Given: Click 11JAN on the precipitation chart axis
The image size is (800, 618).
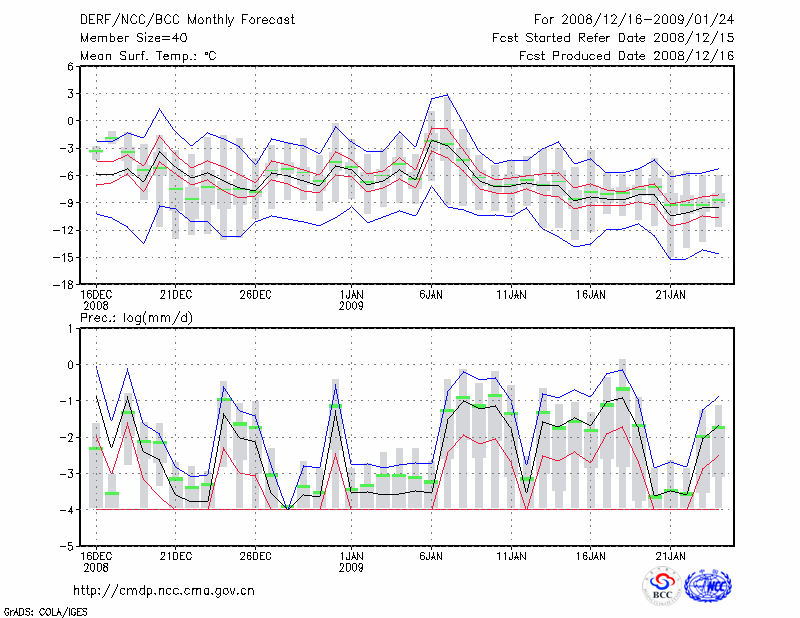Looking at the screenshot, I should (x=511, y=555).
